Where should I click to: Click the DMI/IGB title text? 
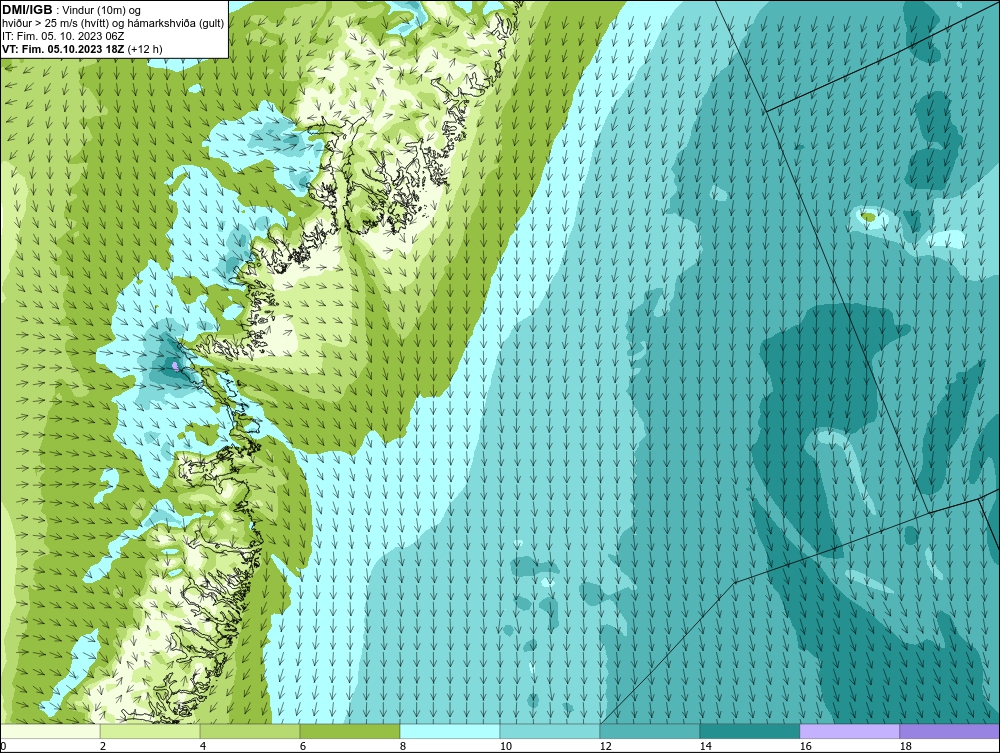click(x=27, y=10)
